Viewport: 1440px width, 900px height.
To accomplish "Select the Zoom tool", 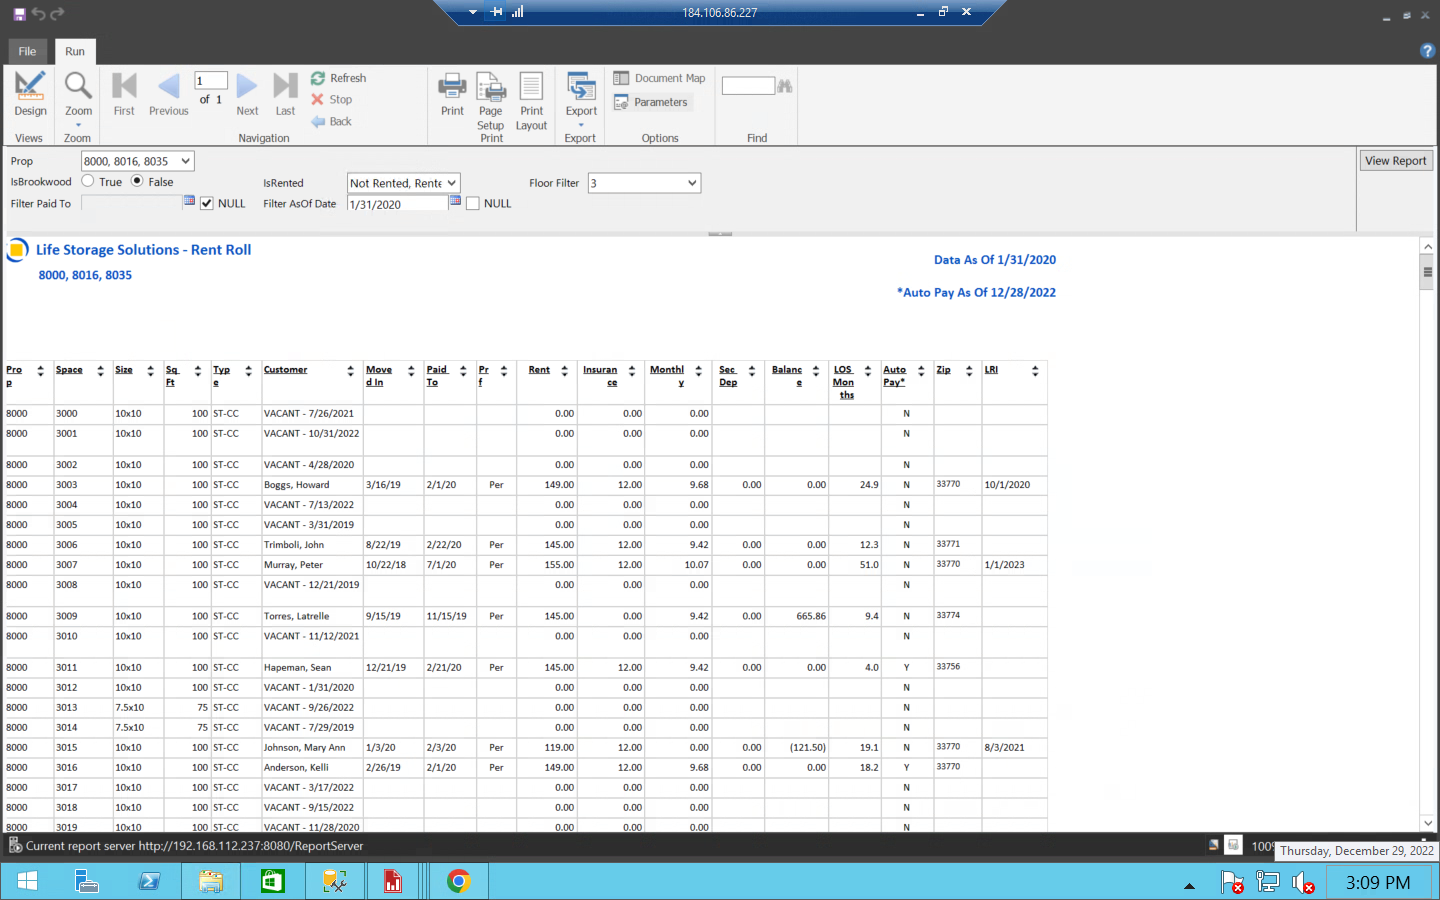I will click(x=77, y=95).
